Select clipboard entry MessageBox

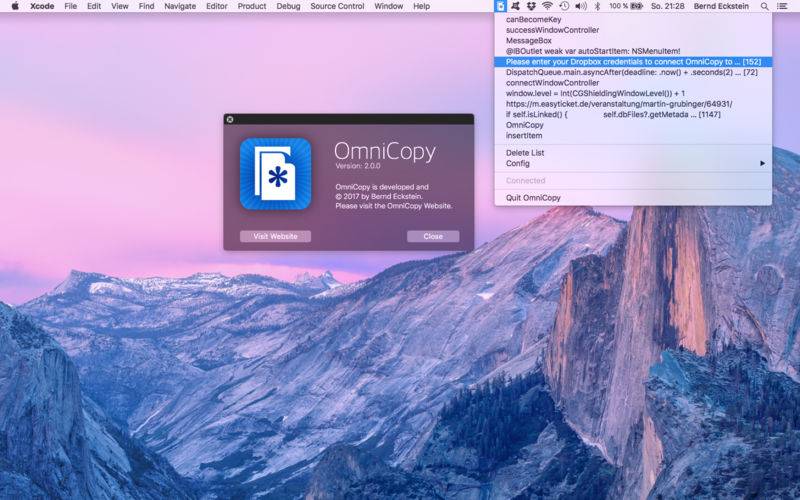[633, 40]
